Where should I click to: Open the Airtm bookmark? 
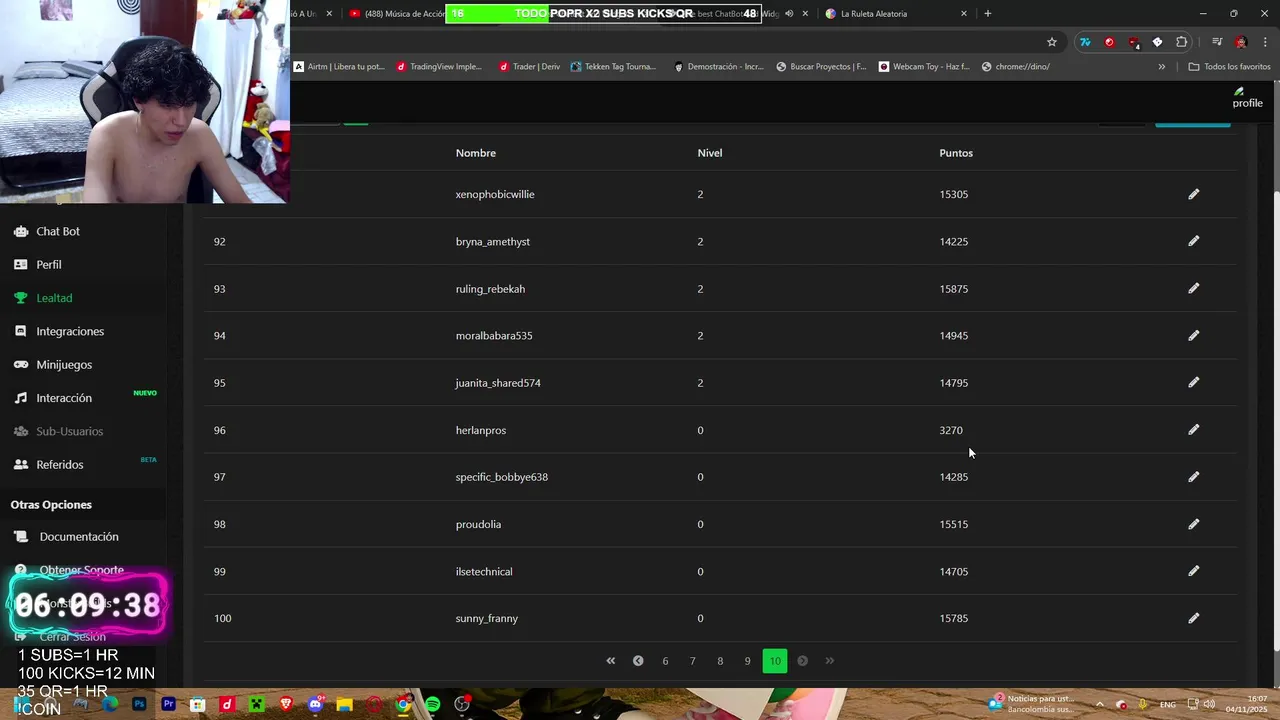tap(339, 67)
